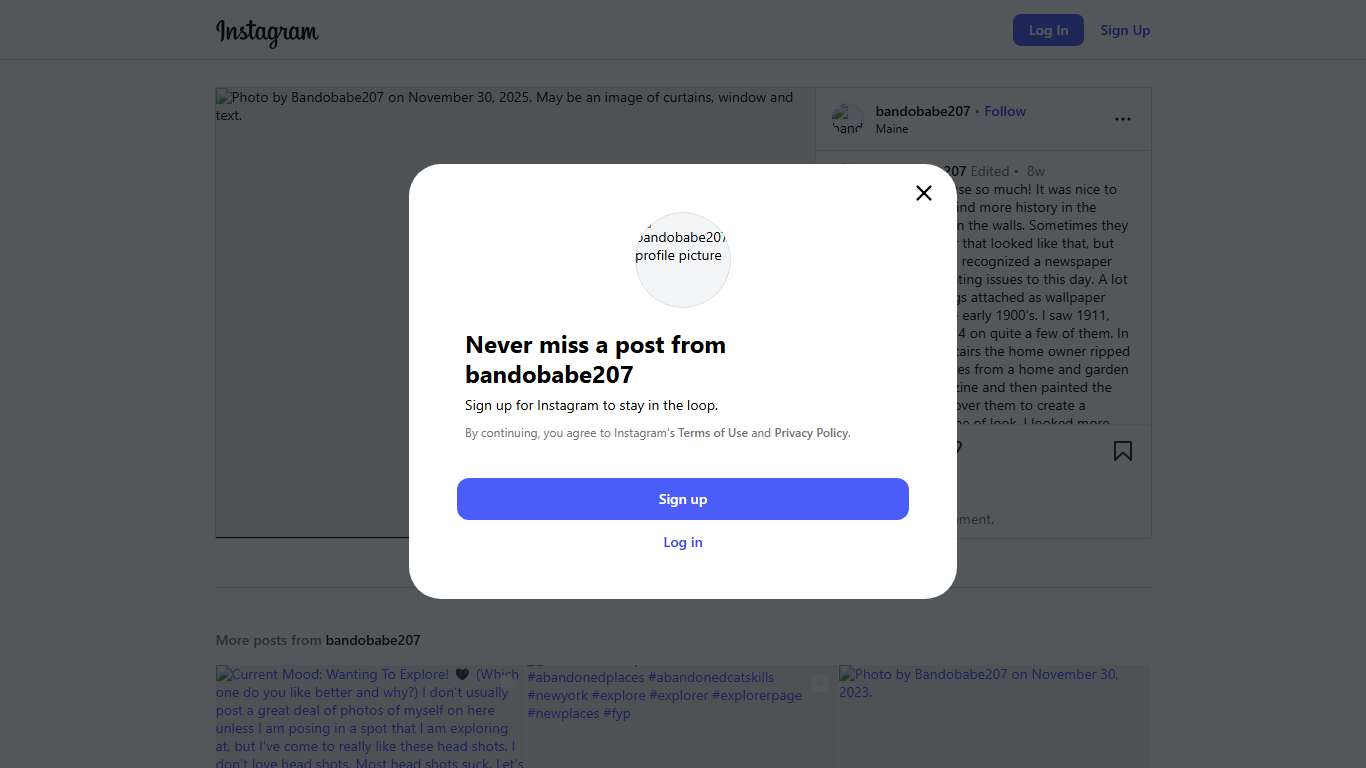Click the small avatar beside the post username

(x=848, y=120)
